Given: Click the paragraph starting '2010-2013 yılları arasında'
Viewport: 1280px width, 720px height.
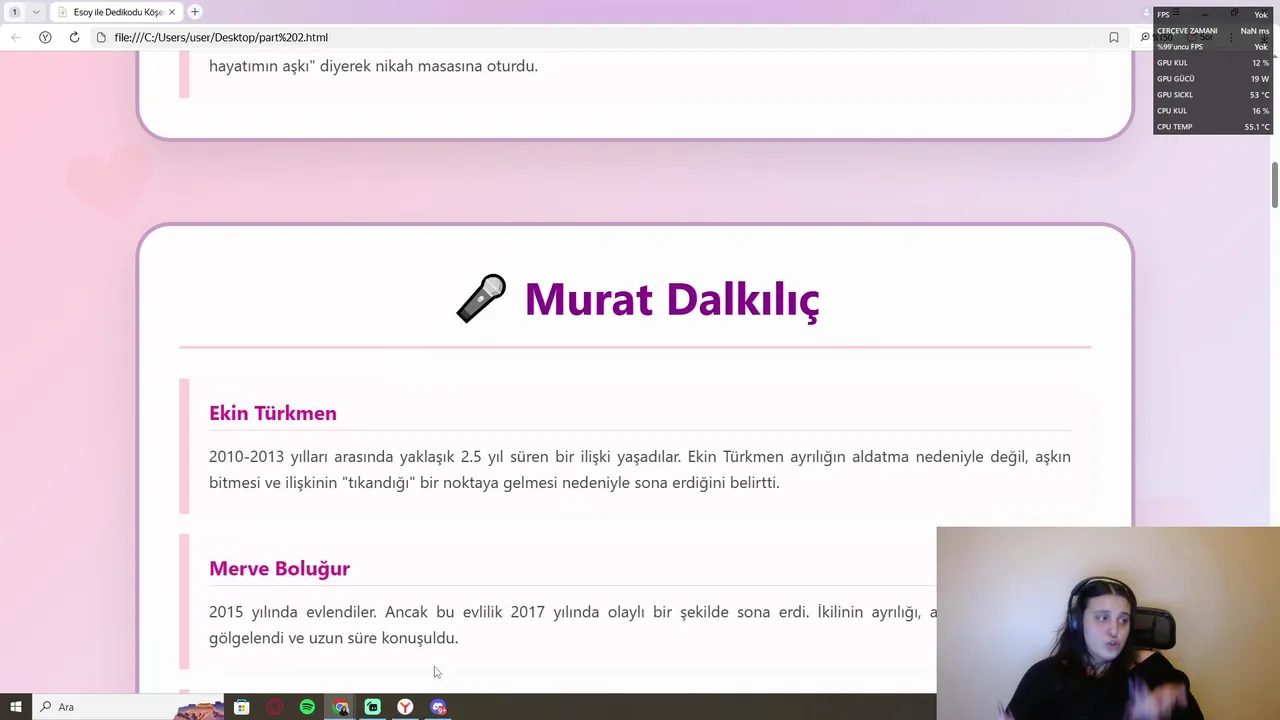Looking at the screenshot, I should pyautogui.click(x=640, y=469).
